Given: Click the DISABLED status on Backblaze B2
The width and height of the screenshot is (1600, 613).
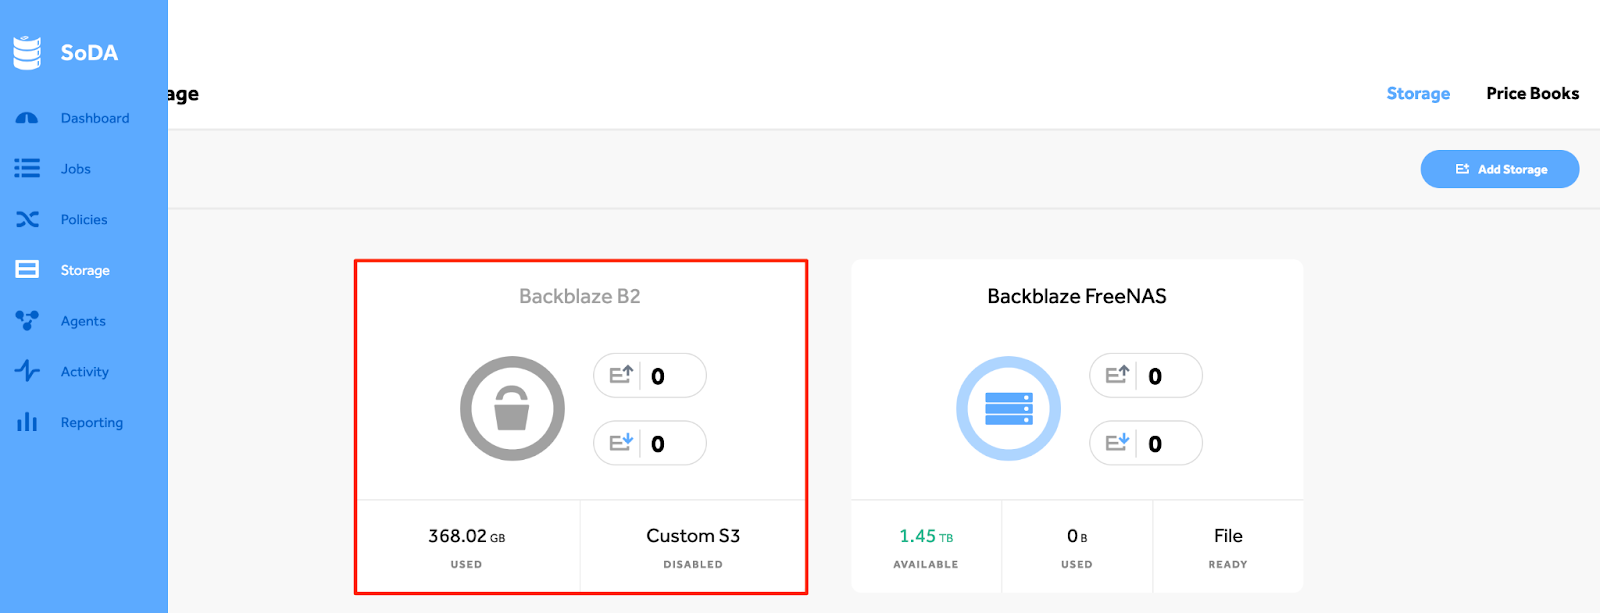Looking at the screenshot, I should pos(693,564).
